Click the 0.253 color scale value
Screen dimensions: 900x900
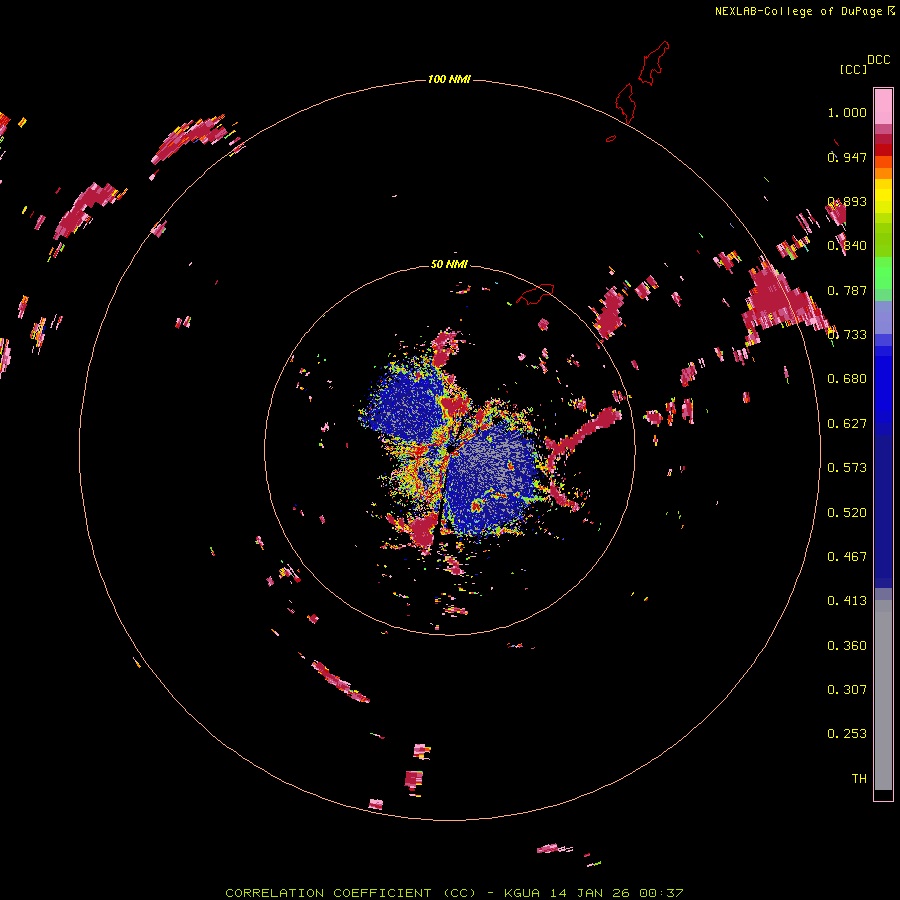tap(847, 734)
